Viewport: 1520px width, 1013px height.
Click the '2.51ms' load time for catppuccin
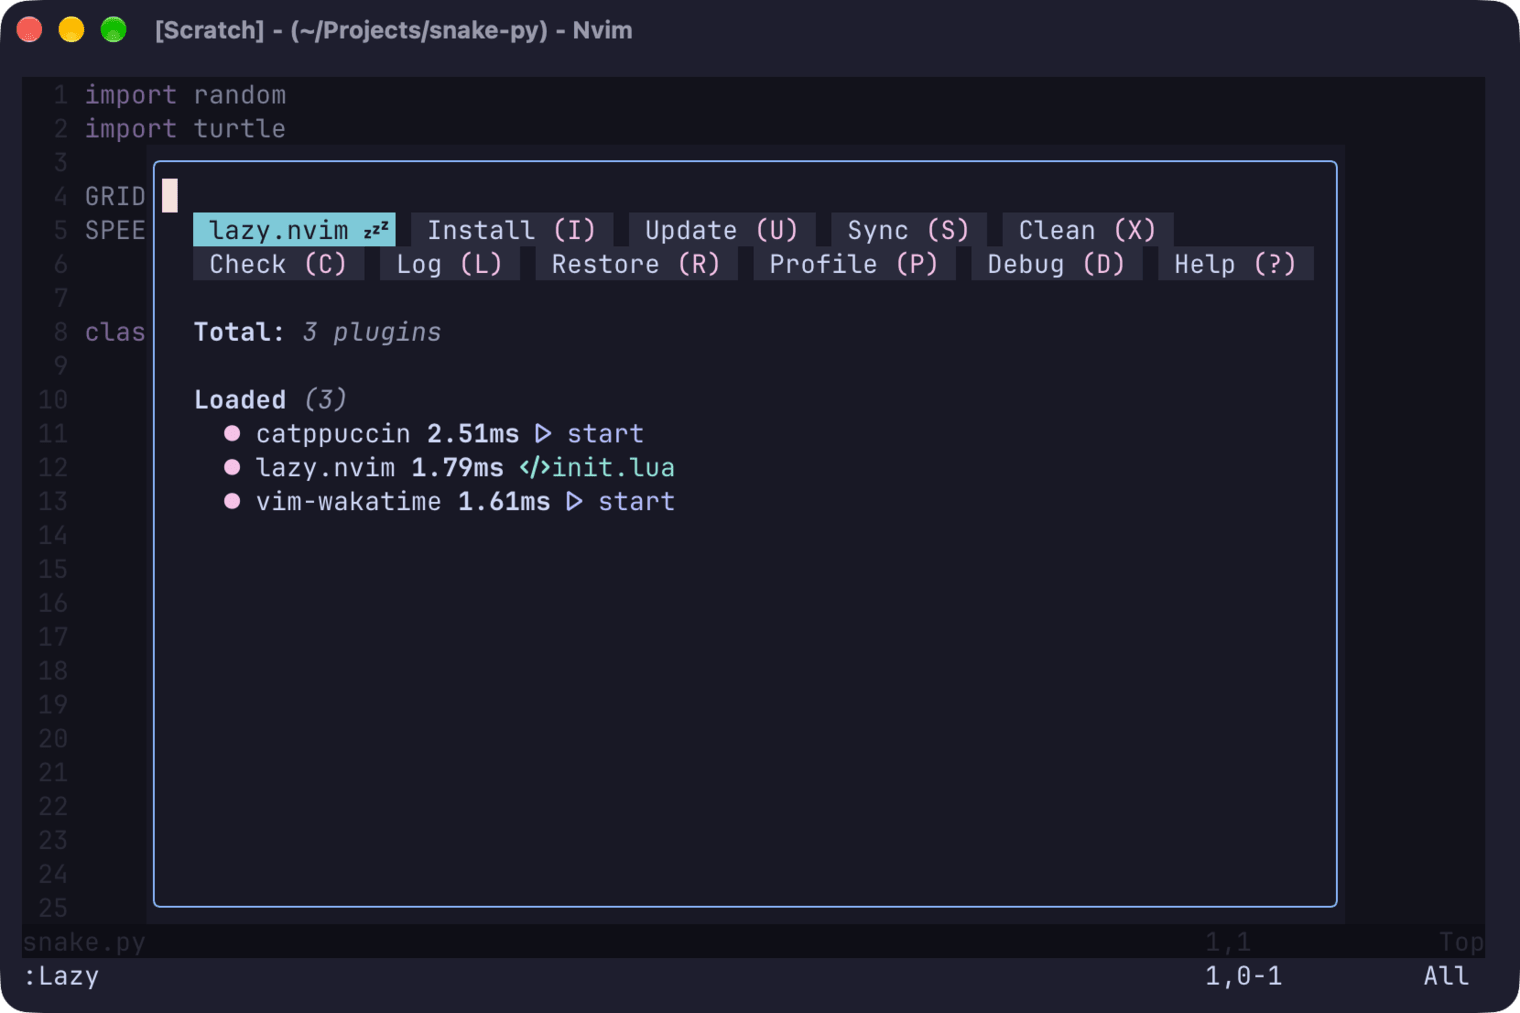point(473,433)
